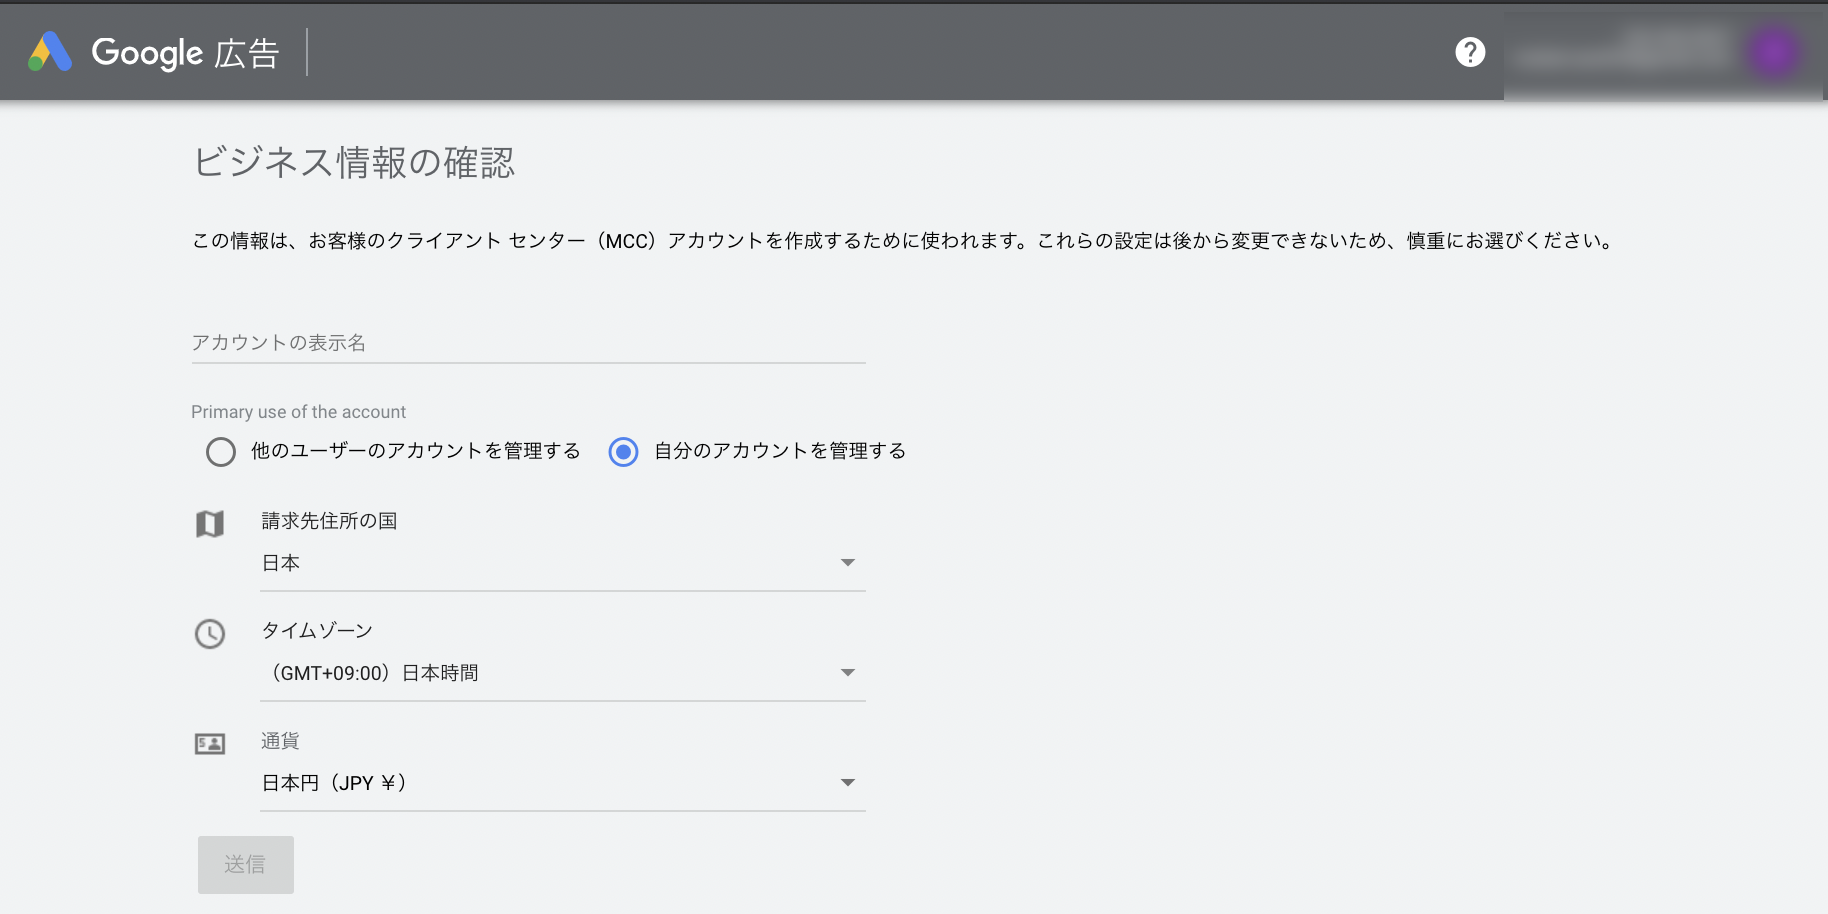Expand the (GMT+09:00) 日本時間 timezone dropdown arrow
The width and height of the screenshot is (1828, 914).
pos(848,673)
